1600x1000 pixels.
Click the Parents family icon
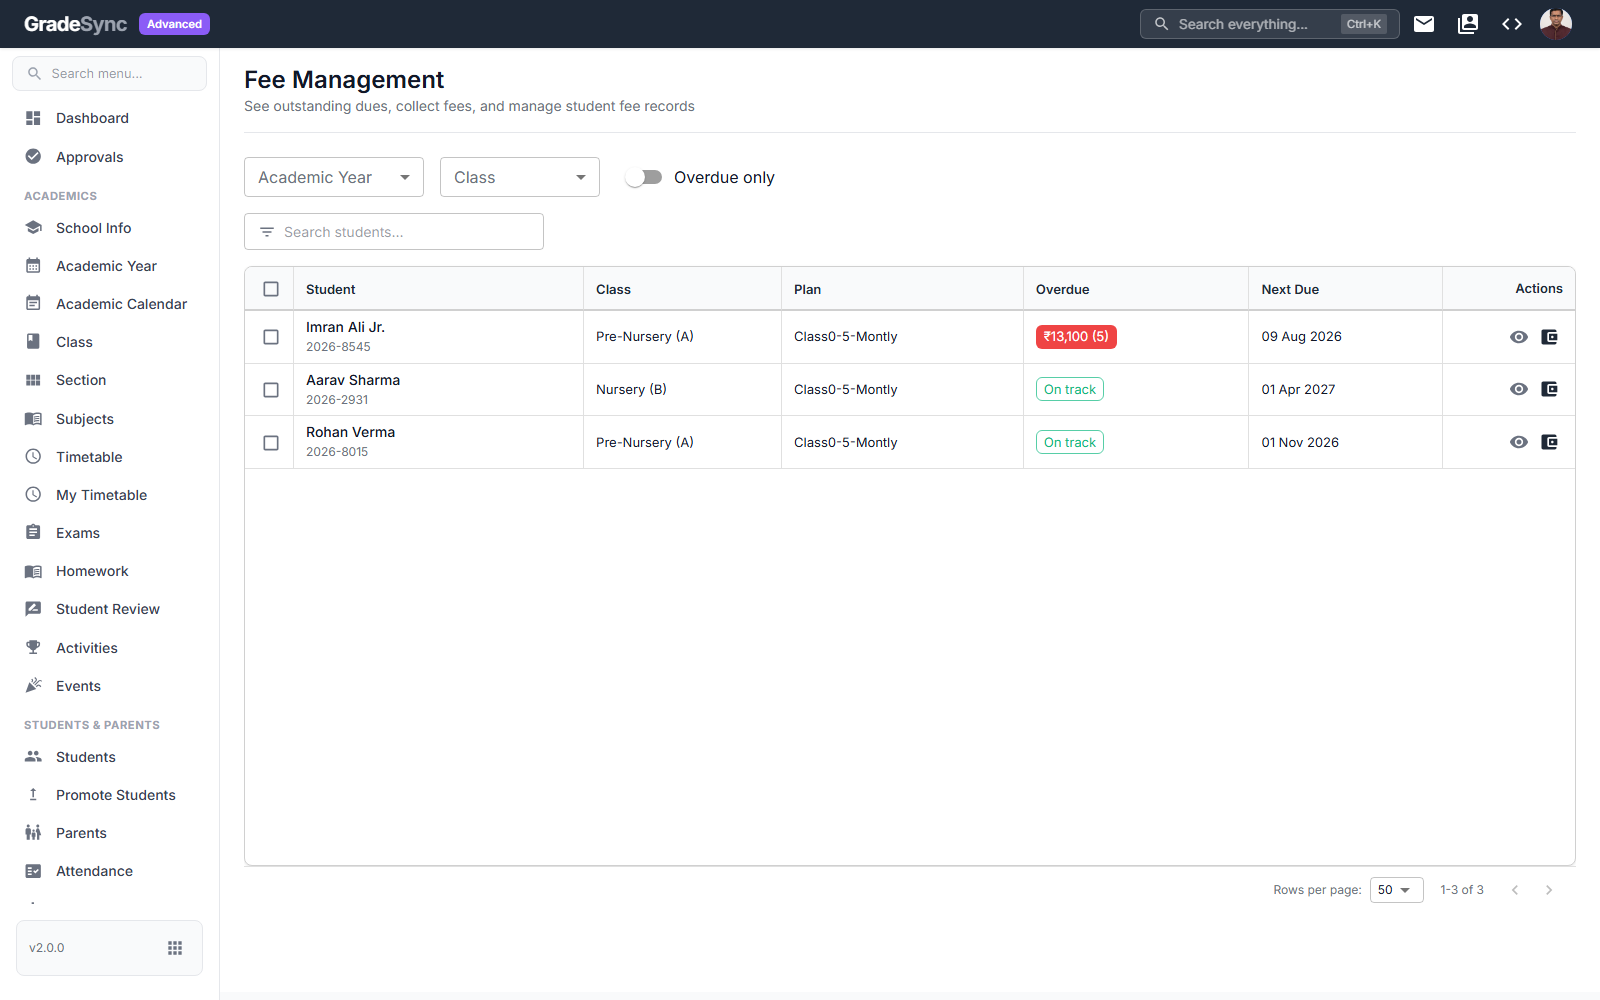coord(33,832)
